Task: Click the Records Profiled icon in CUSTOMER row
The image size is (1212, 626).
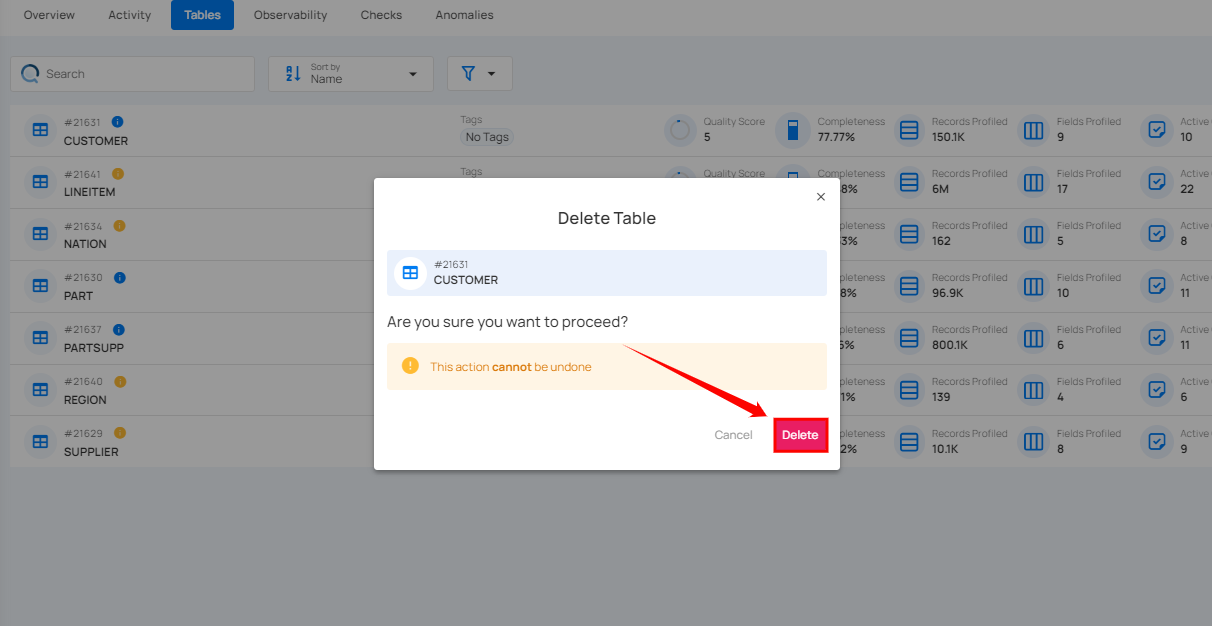Action: (909, 130)
